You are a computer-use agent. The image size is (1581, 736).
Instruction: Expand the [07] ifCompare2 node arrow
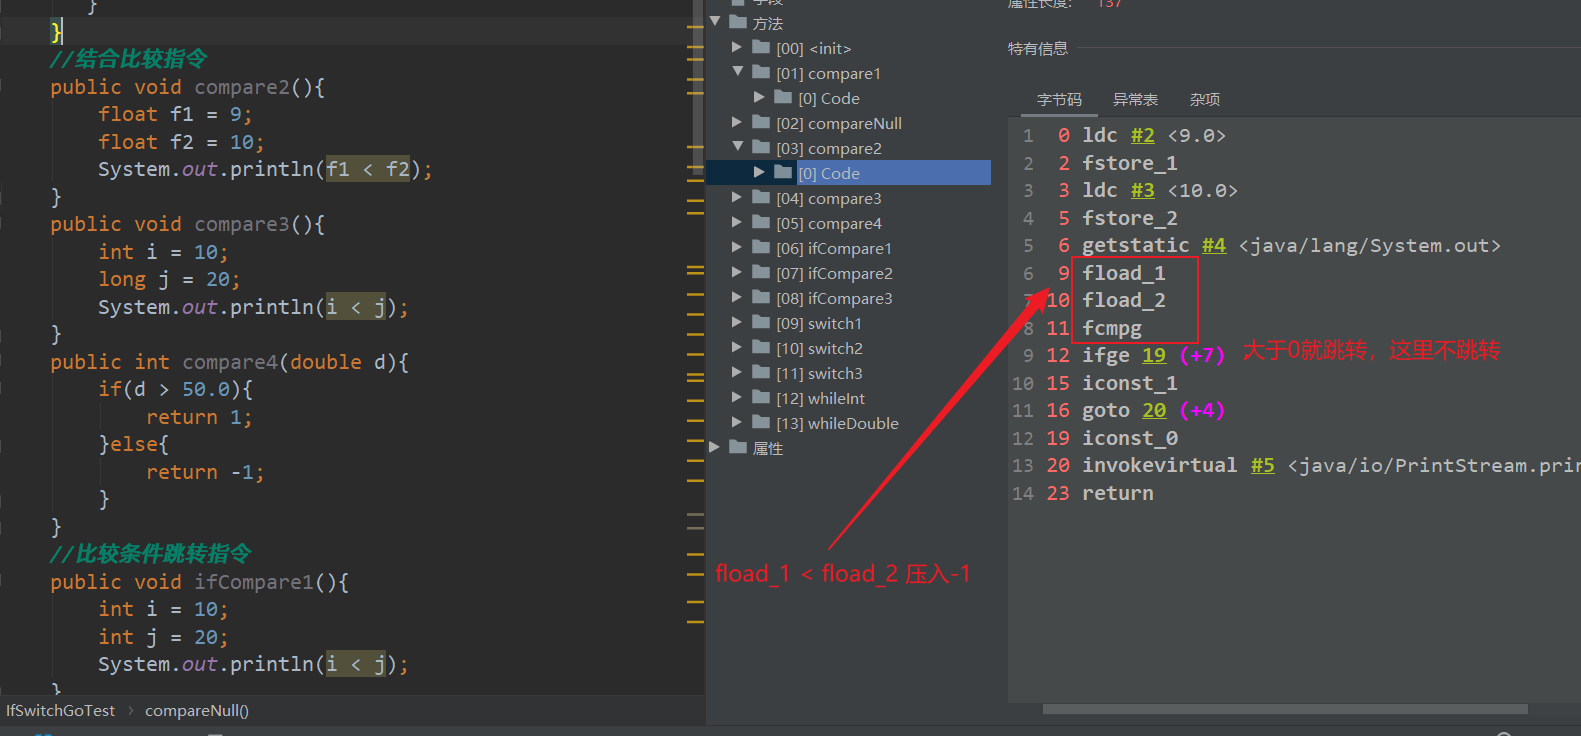(737, 272)
